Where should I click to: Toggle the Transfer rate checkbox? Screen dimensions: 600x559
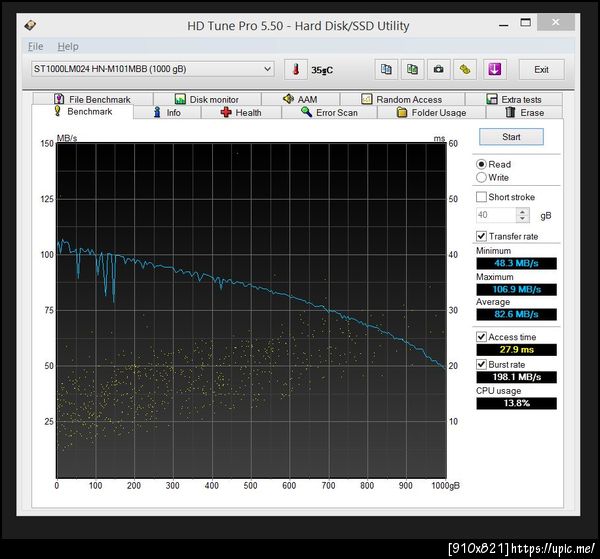pos(481,236)
